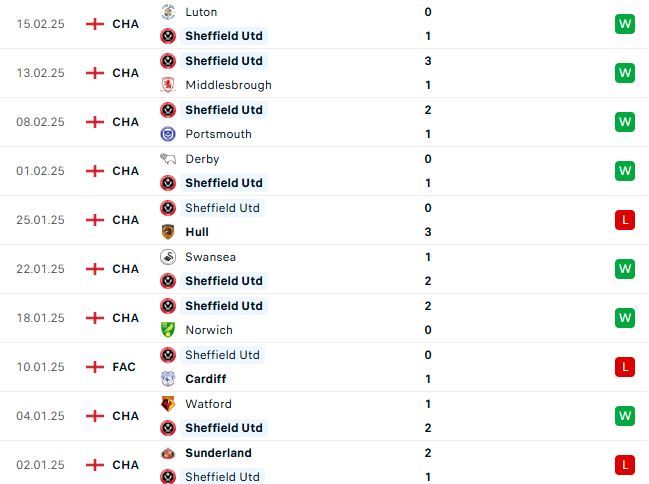Viewport: 649px width, 484px height.
Task: Click the Swansea swan crest icon
Action: 168,257
